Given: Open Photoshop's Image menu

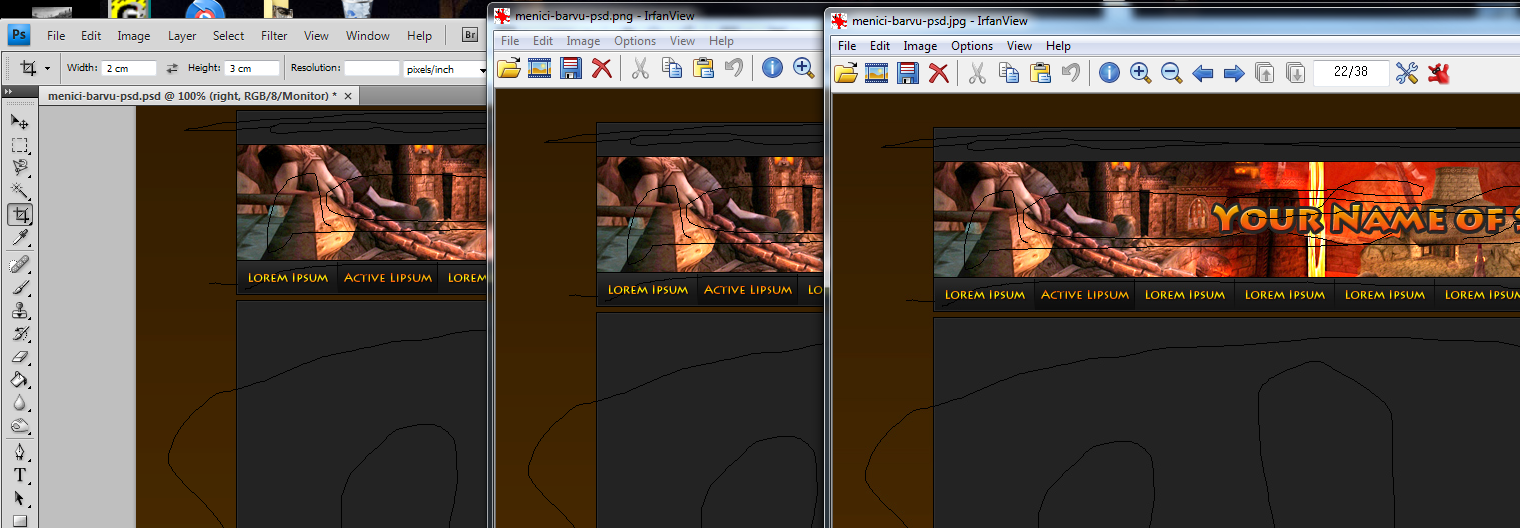Looking at the screenshot, I should tap(134, 36).
